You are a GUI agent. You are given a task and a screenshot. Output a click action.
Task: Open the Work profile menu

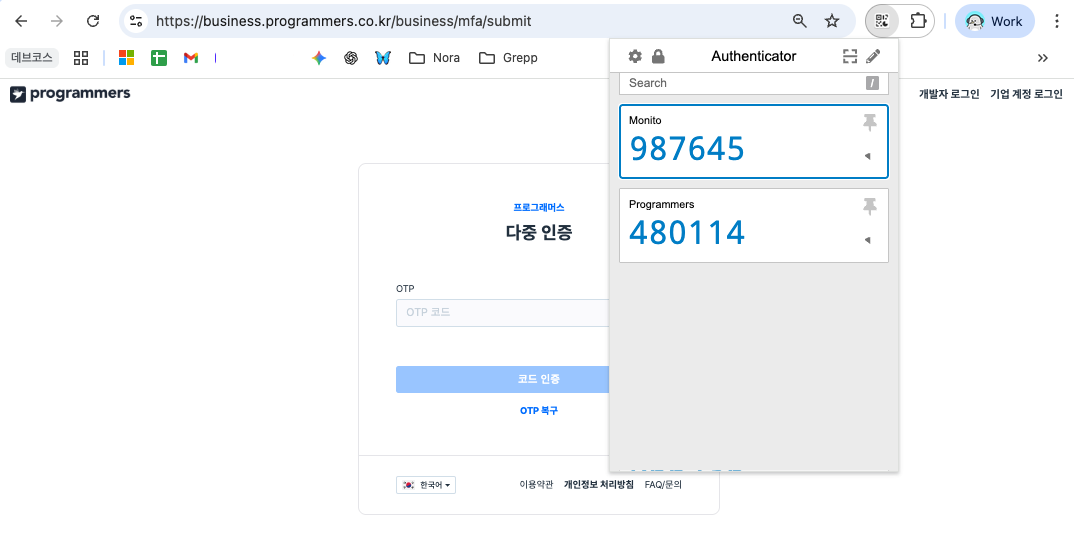(x=995, y=21)
